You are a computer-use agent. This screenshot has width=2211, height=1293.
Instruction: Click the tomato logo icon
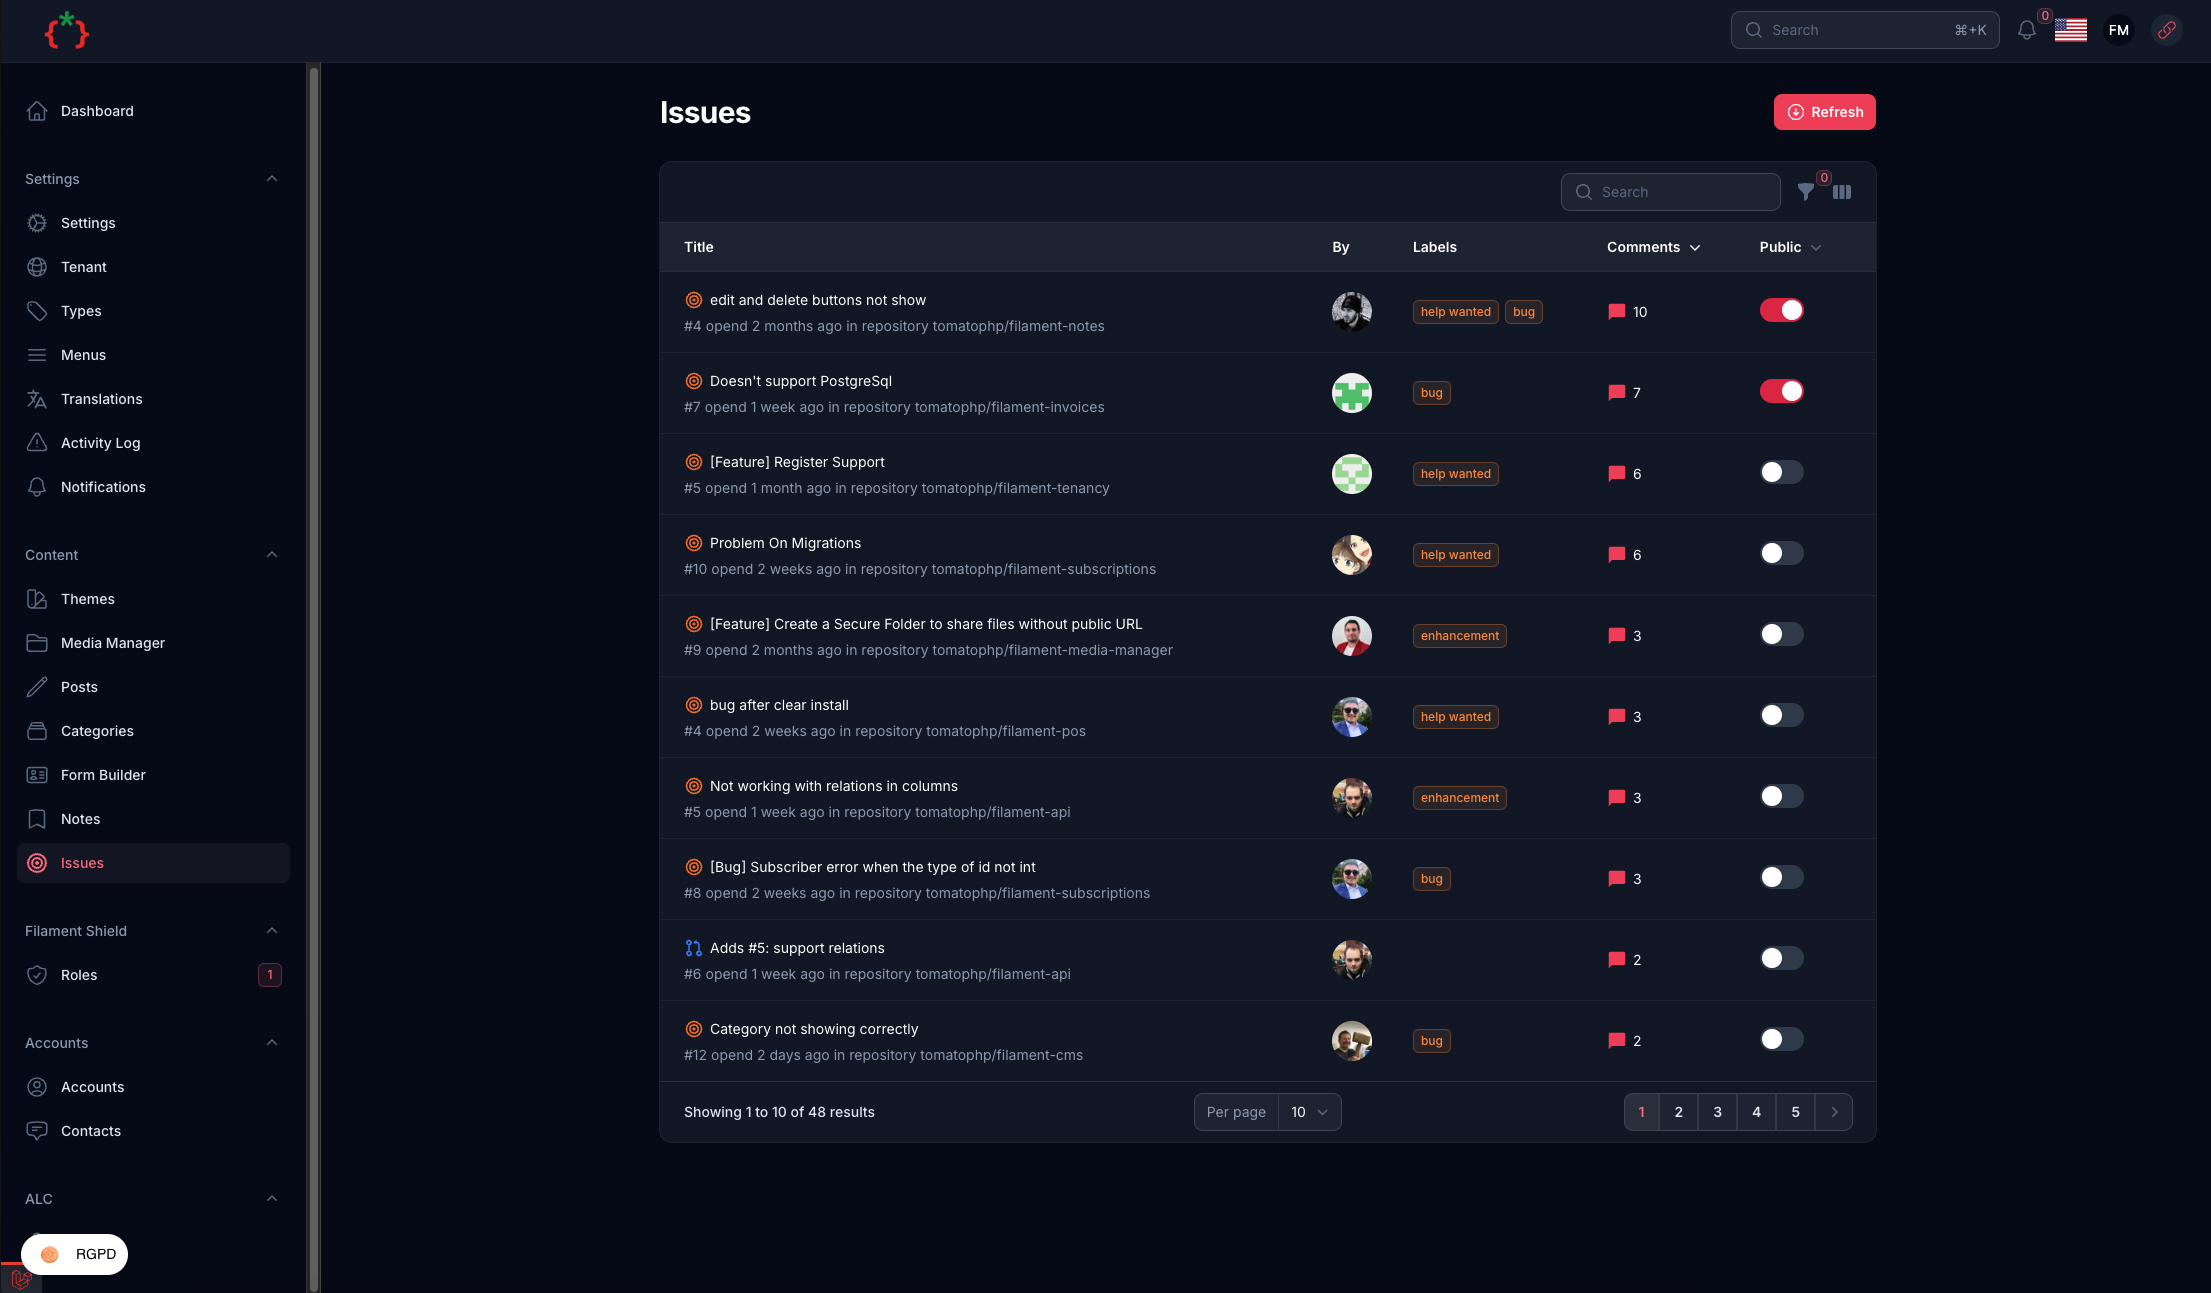[x=66, y=31]
